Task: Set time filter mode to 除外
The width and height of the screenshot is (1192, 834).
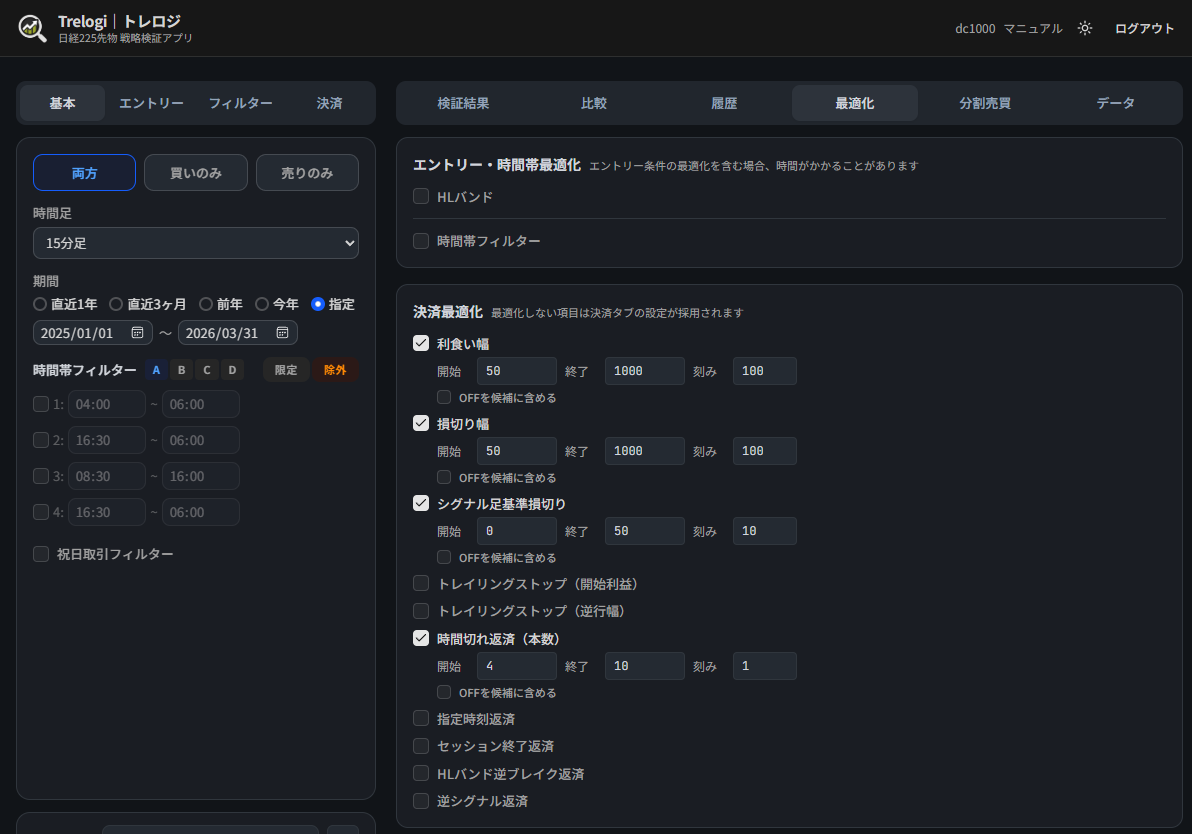Action: pos(335,370)
